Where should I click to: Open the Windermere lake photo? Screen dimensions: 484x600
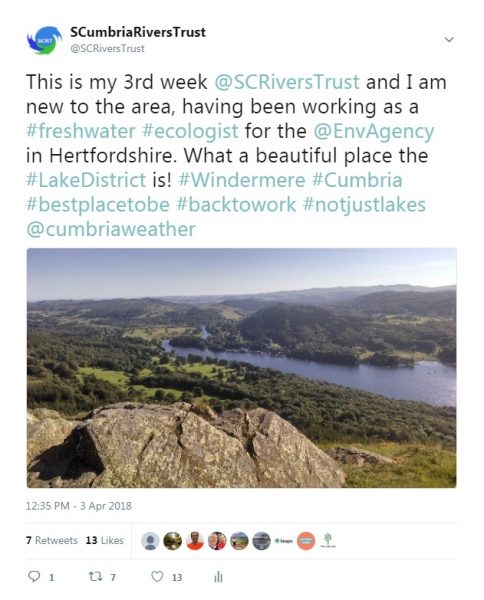coord(241,368)
